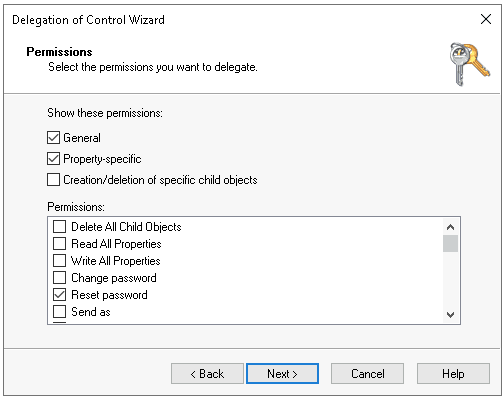Uncheck the Reset password permission
The image size is (504, 399).
pyautogui.click(x=60, y=295)
